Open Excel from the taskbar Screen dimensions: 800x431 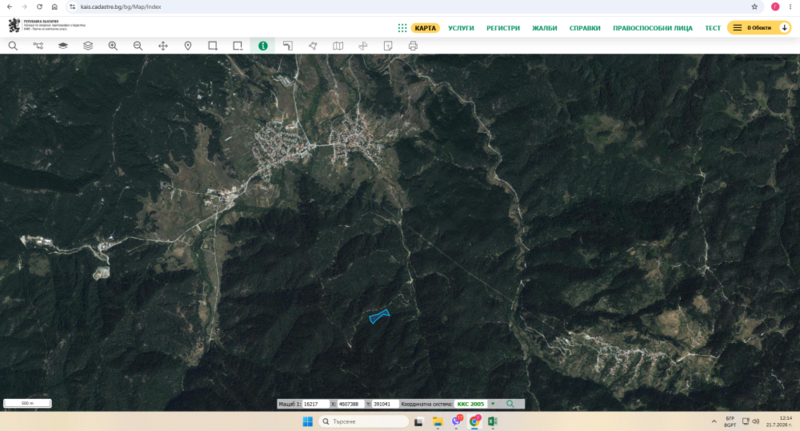492,421
